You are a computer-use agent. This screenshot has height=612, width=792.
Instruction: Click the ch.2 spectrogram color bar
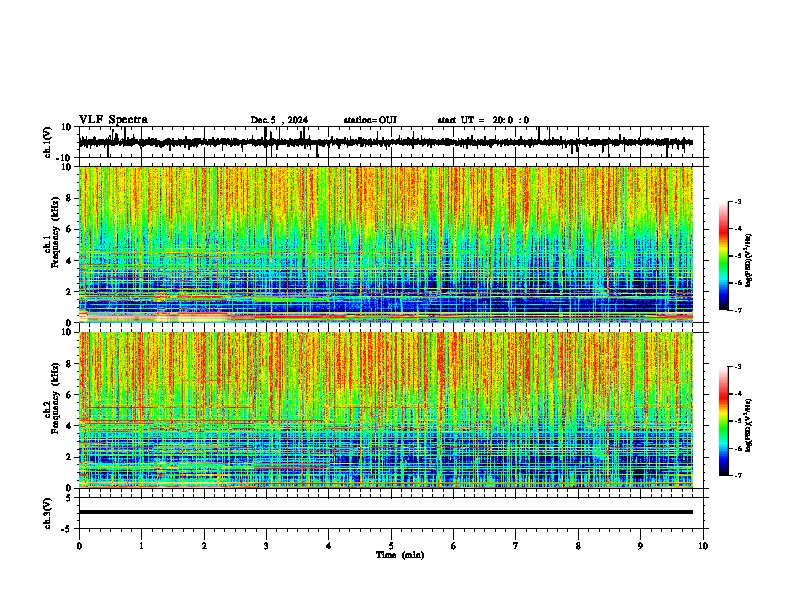click(723, 421)
